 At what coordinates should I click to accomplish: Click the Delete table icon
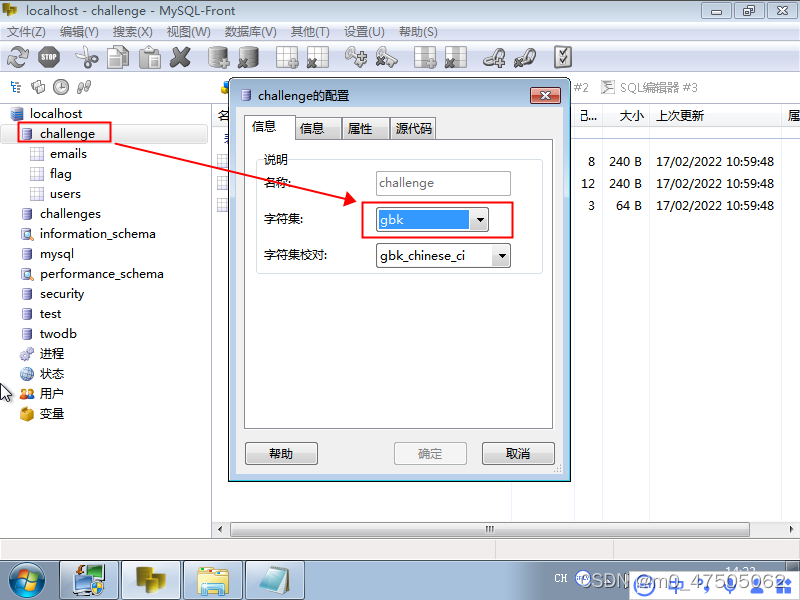pyautogui.click(x=317, y=57)
